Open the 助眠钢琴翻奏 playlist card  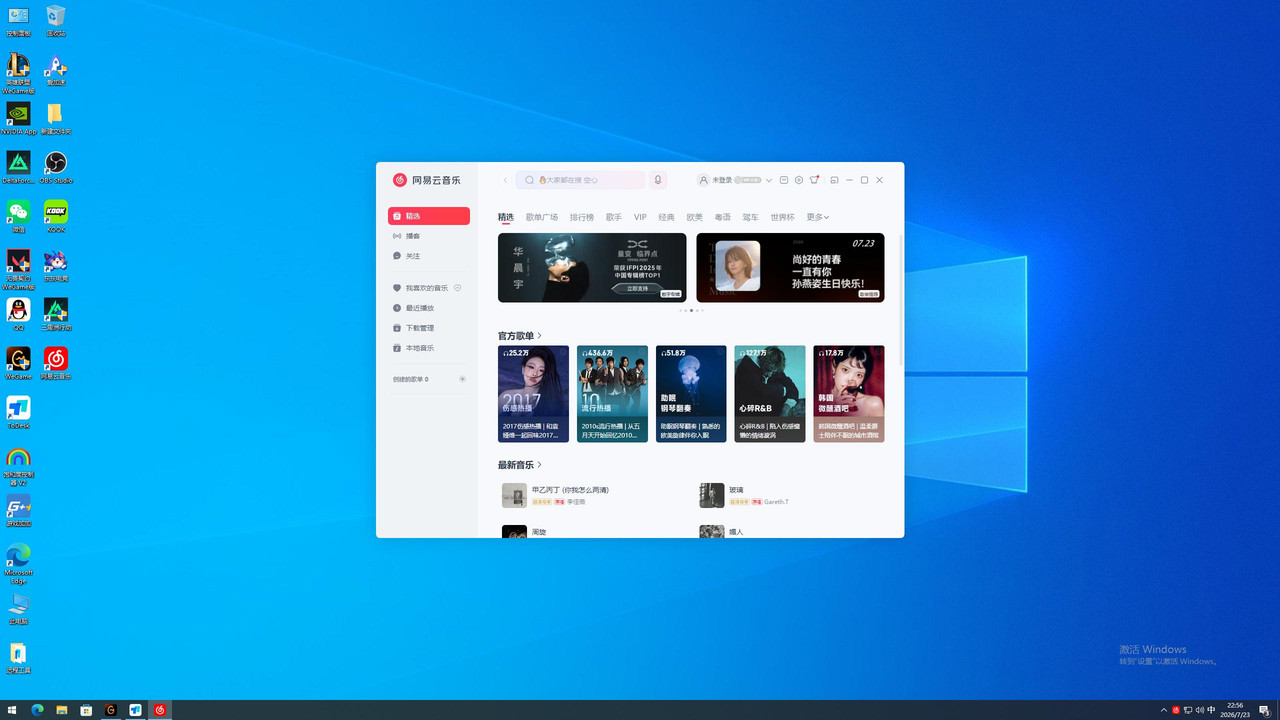691,394
